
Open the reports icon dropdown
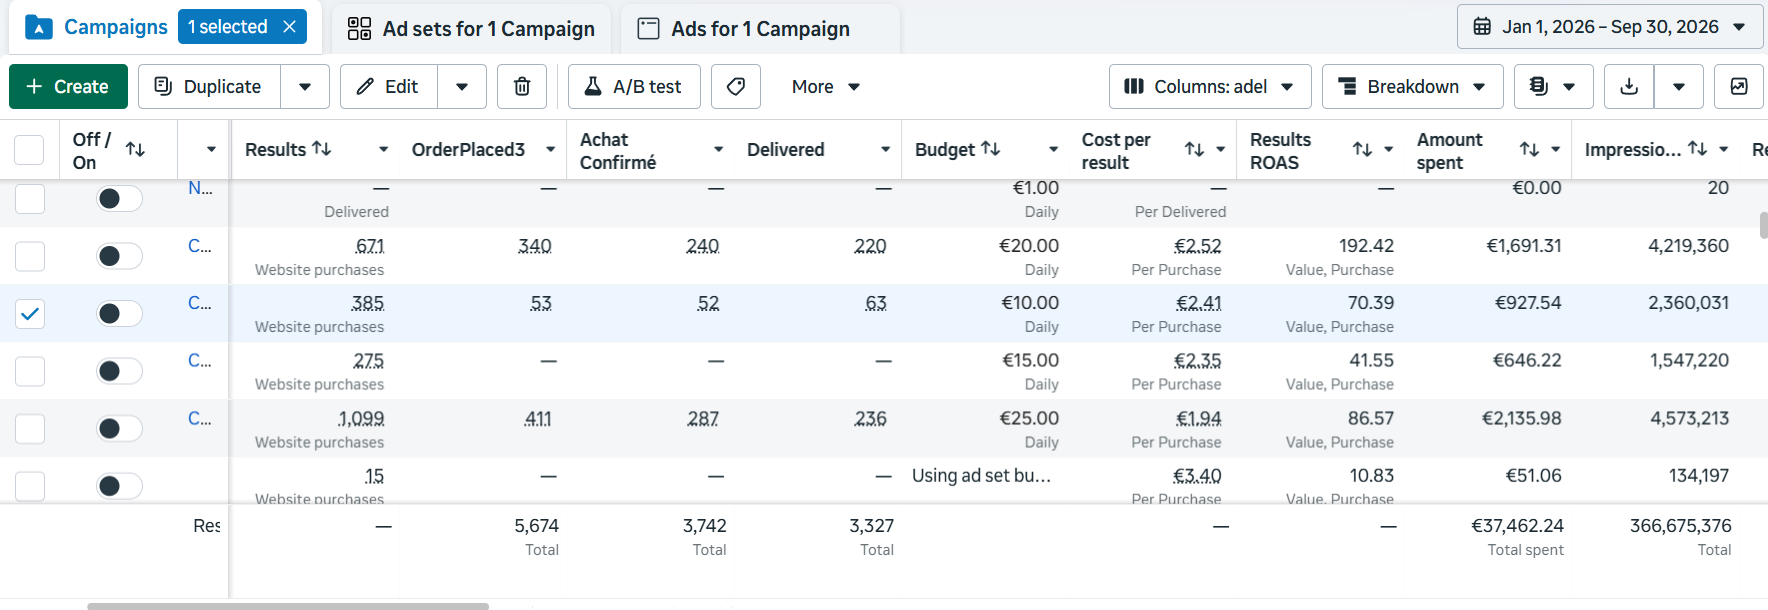[1553, 87]
